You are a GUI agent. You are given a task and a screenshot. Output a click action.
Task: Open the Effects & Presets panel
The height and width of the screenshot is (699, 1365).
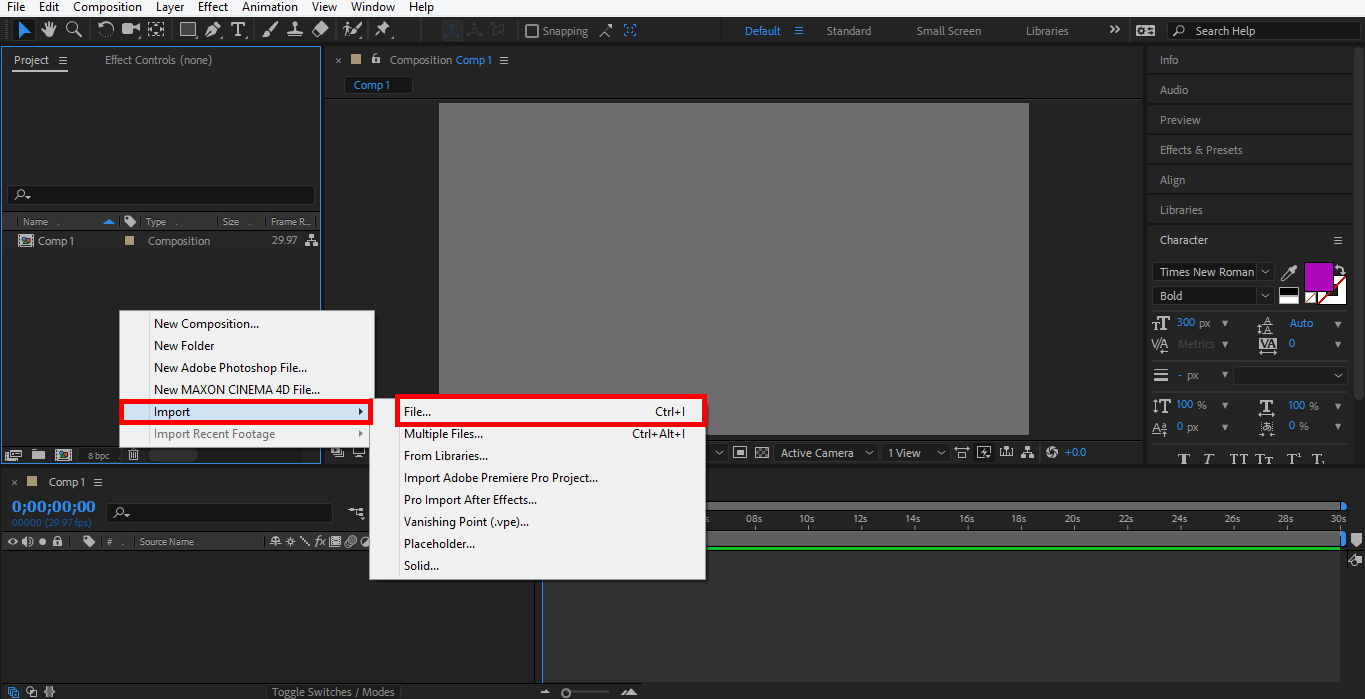point(1201,150)
